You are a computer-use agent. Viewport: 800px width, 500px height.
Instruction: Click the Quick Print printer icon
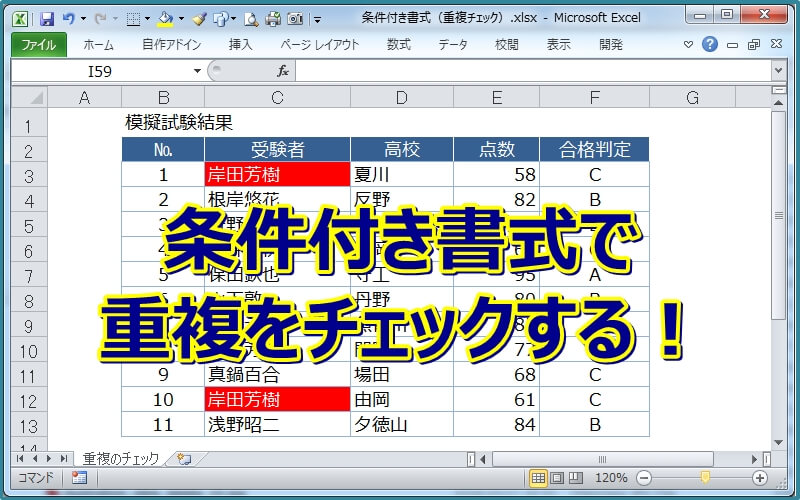(x=273, y=19)
